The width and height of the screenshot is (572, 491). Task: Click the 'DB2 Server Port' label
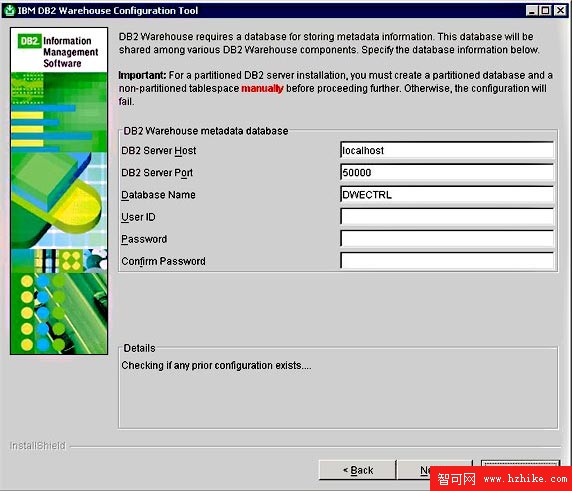[x=157, y=173]
